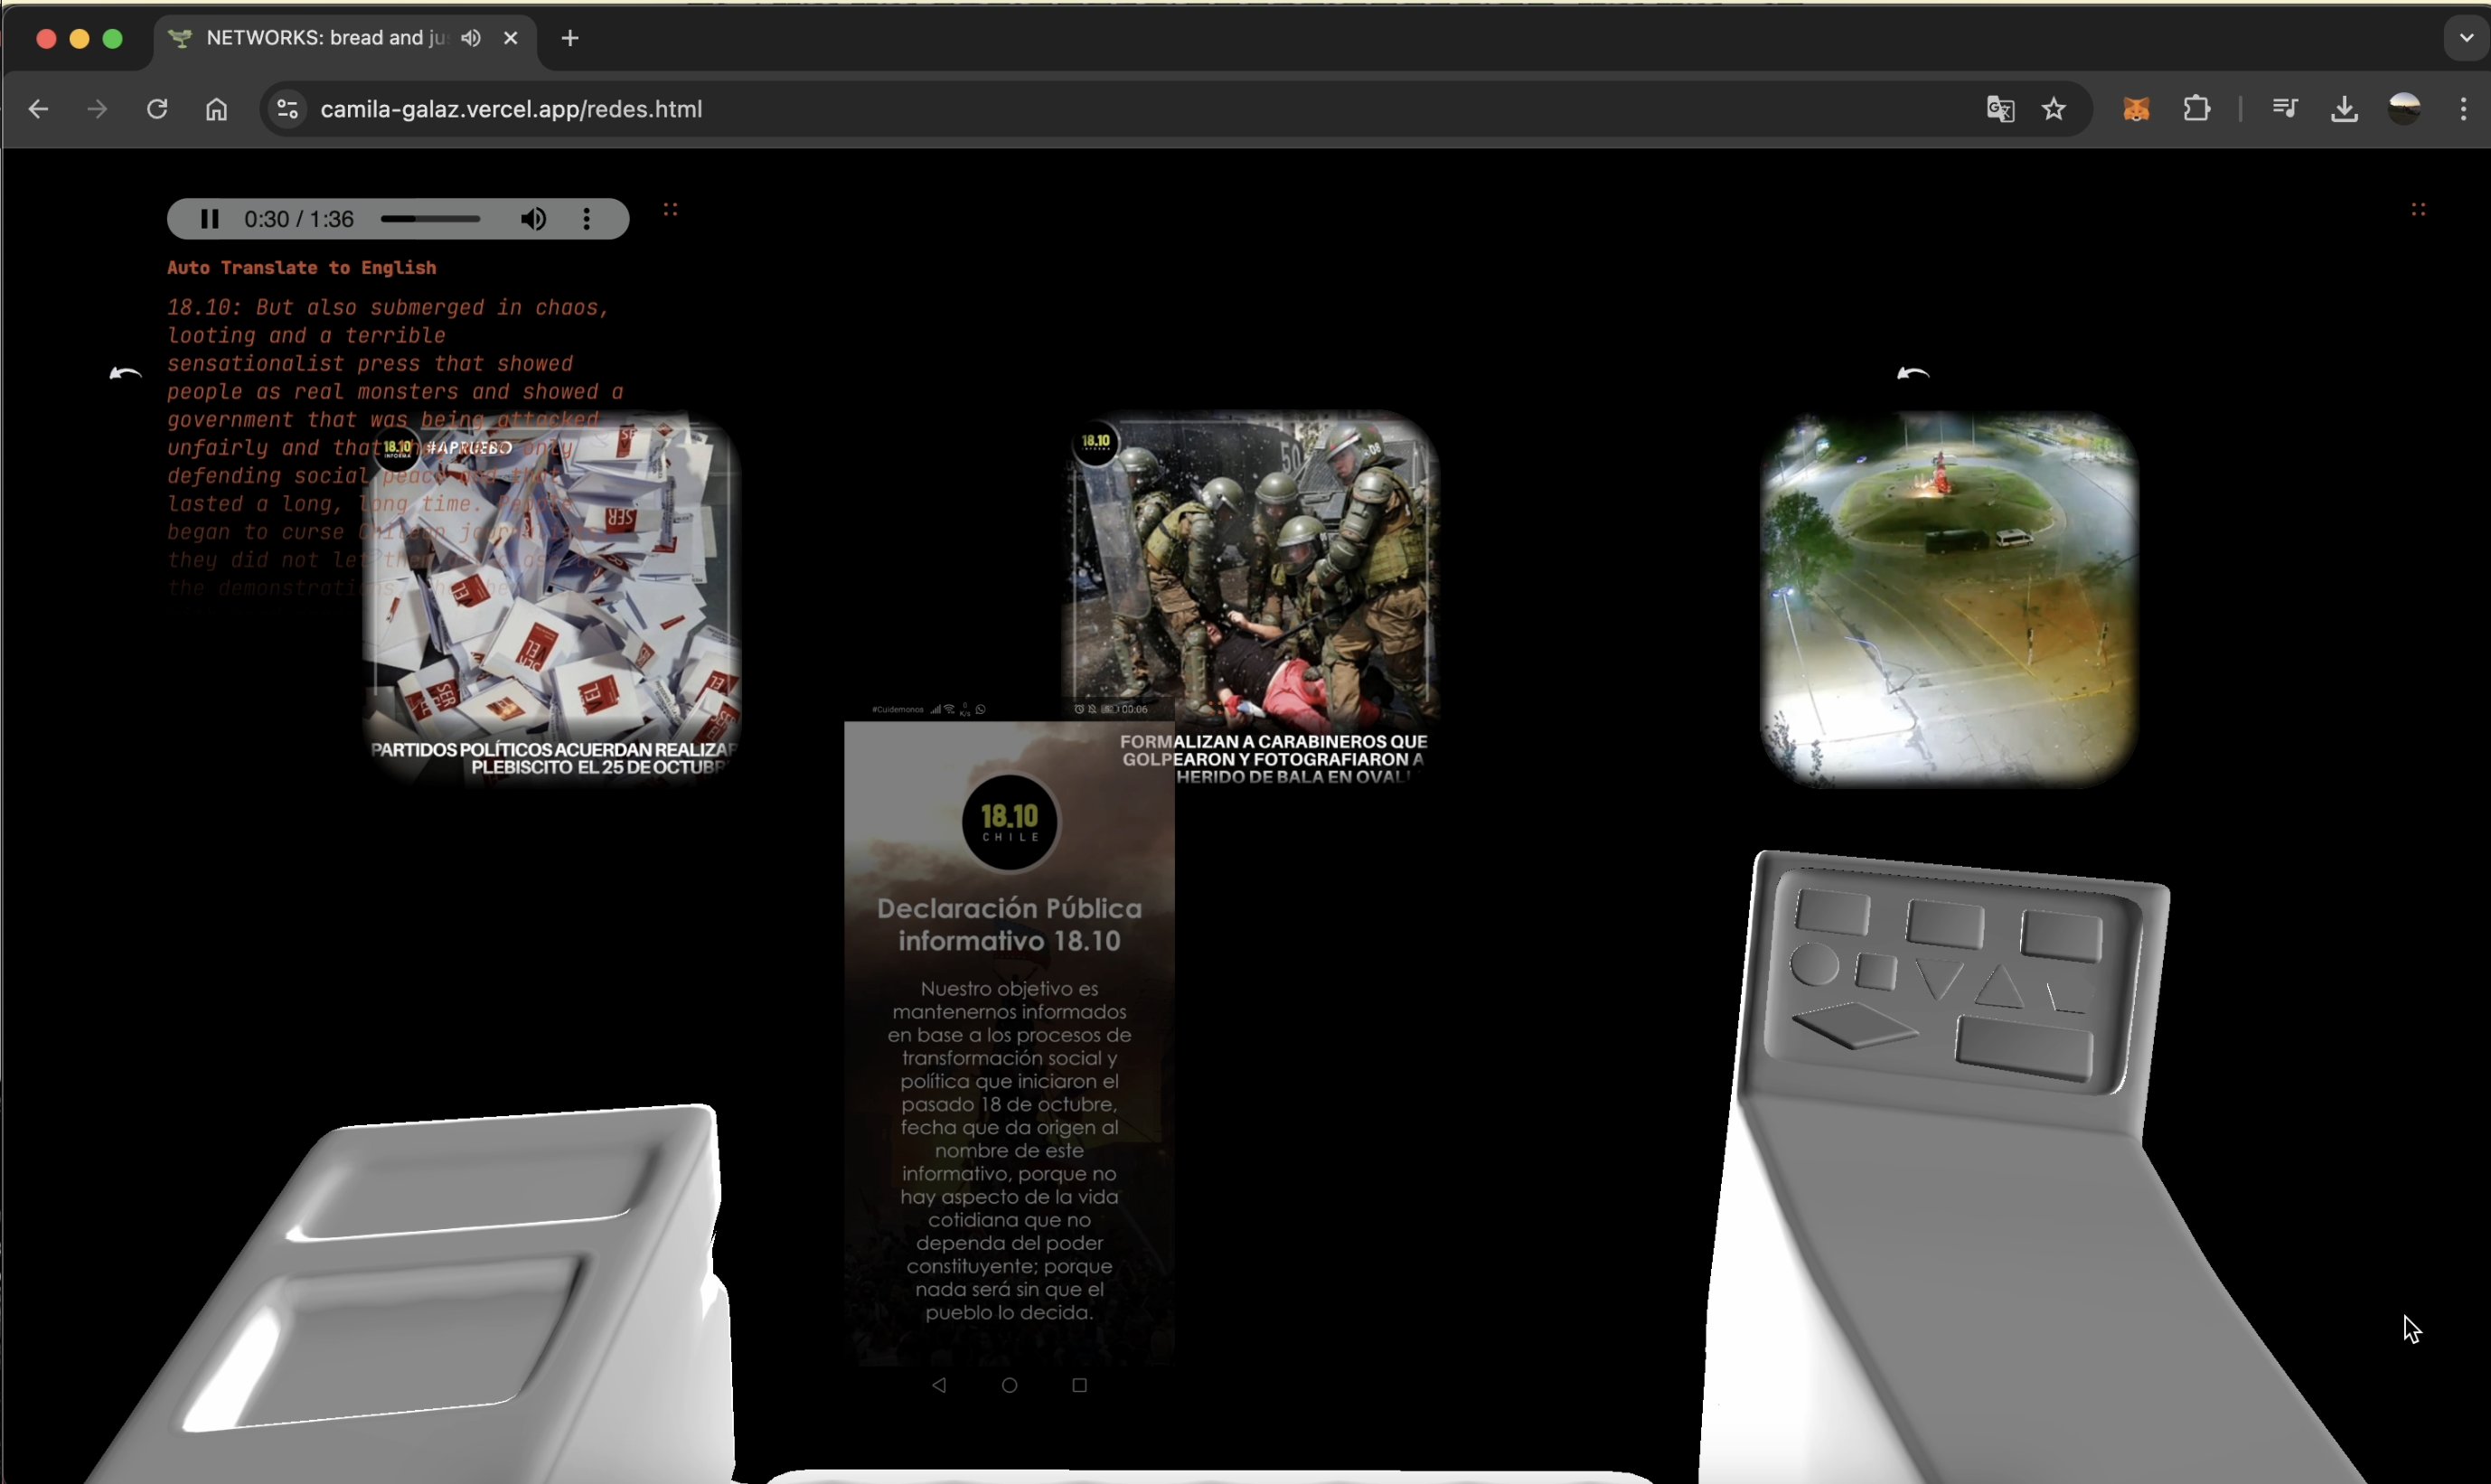This screenshot has width=2491, height=1484.
Task: Open the MetaMask fox extension
Action: coord(2136,109)
